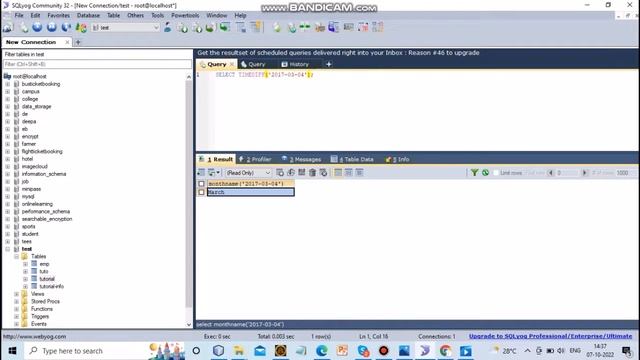Click cancel changes icon after trash icon
The height and width of the screenshot is (360, 640).
(323, 173)
